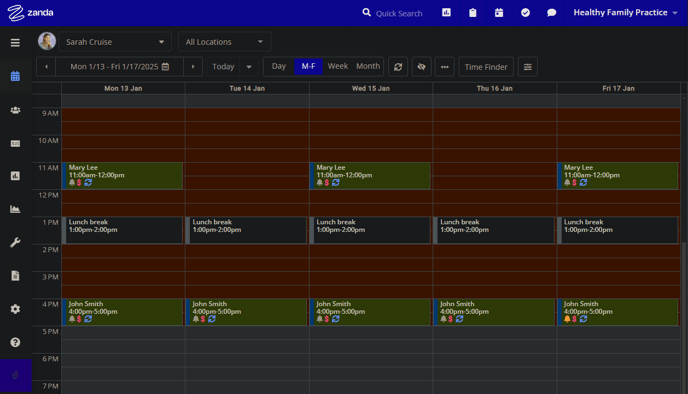Open the Today dropdown arrow
The width and height of the screenshot is (688, 394).
(x=249, y=67)
